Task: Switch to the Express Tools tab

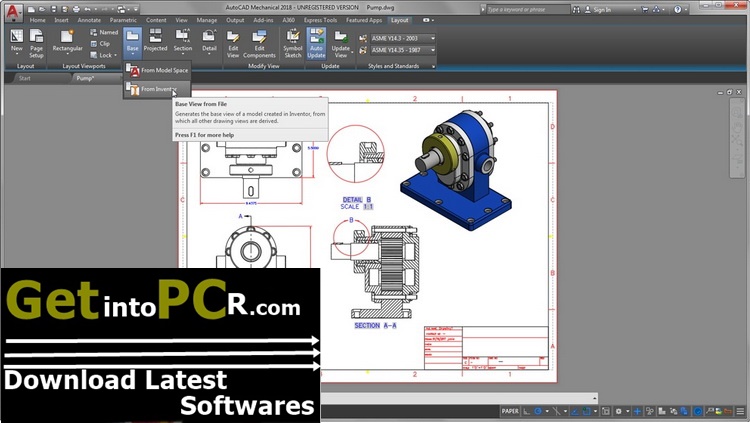Action: coord(320,20)
